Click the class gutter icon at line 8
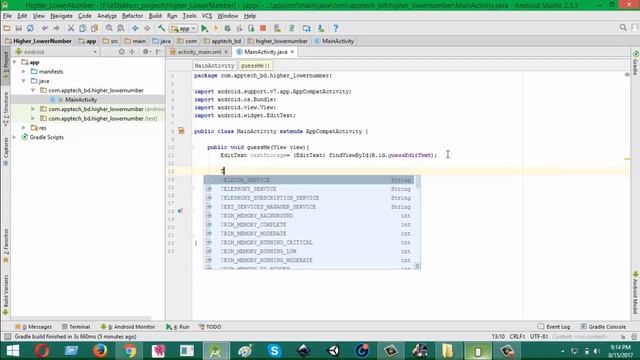The width and height of the screenshot is (640, 360). (181, 131)
